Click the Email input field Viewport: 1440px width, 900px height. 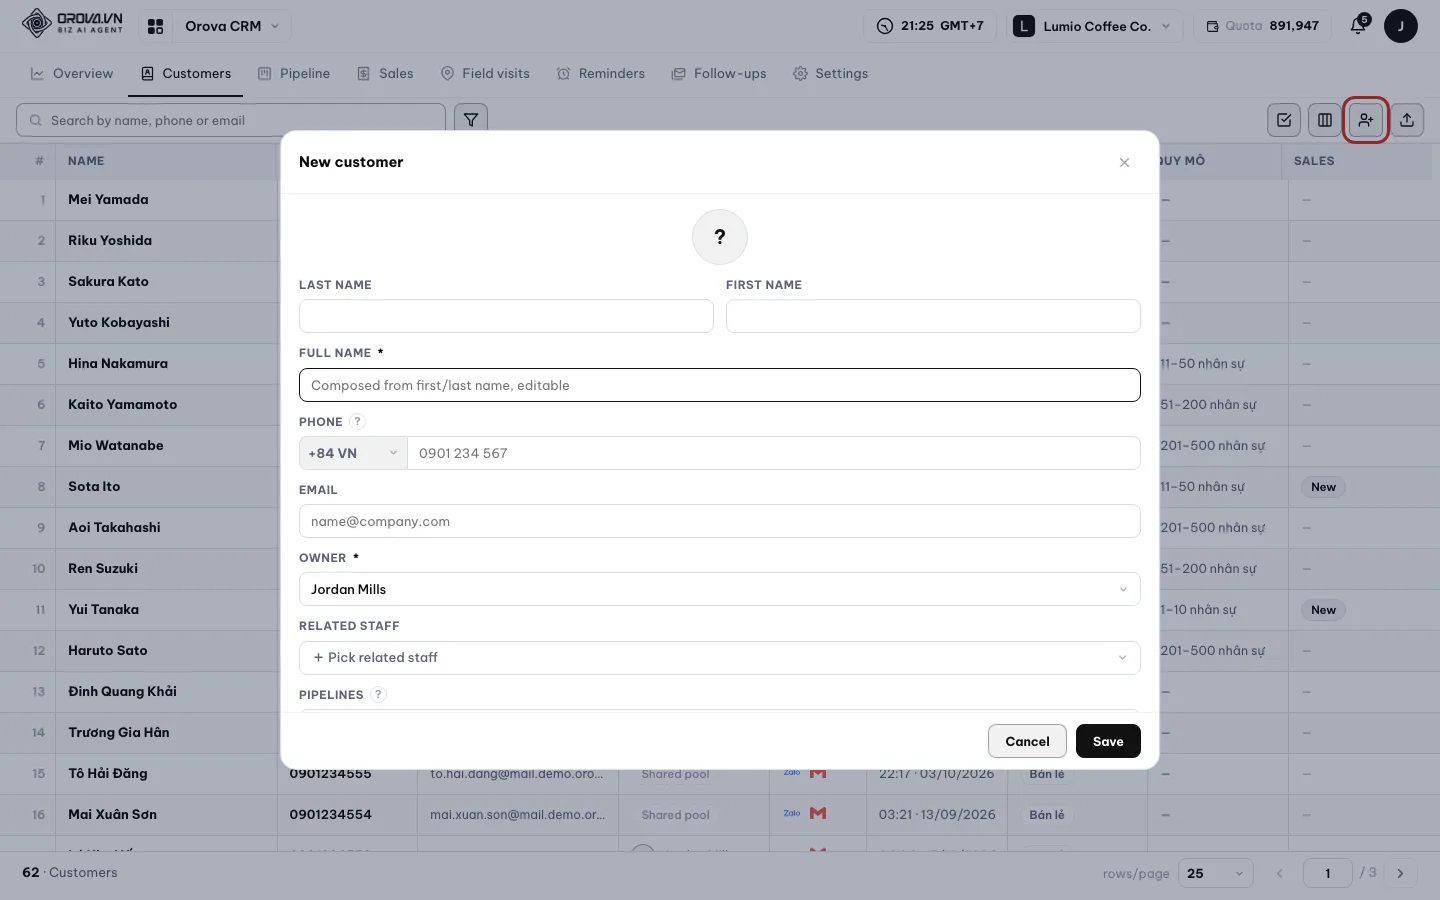pos(720,521)
